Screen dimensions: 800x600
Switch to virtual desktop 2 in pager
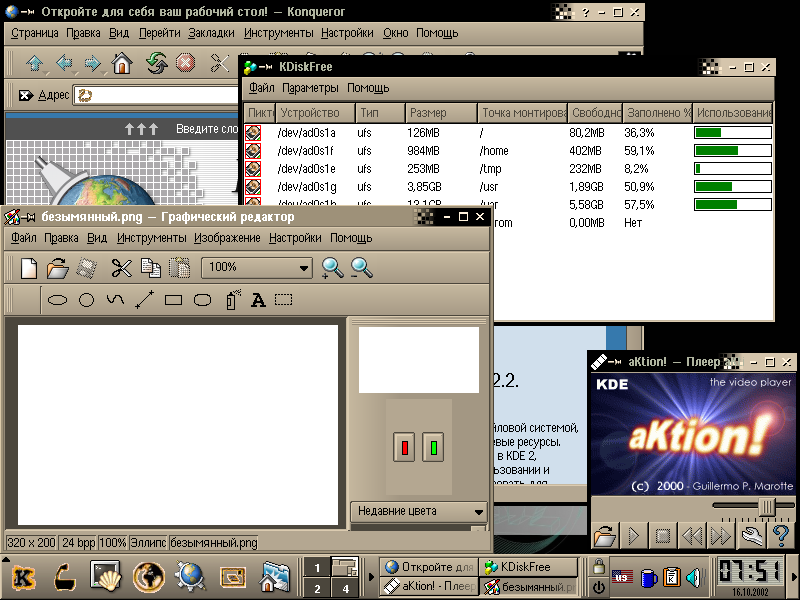coord(317,588)
